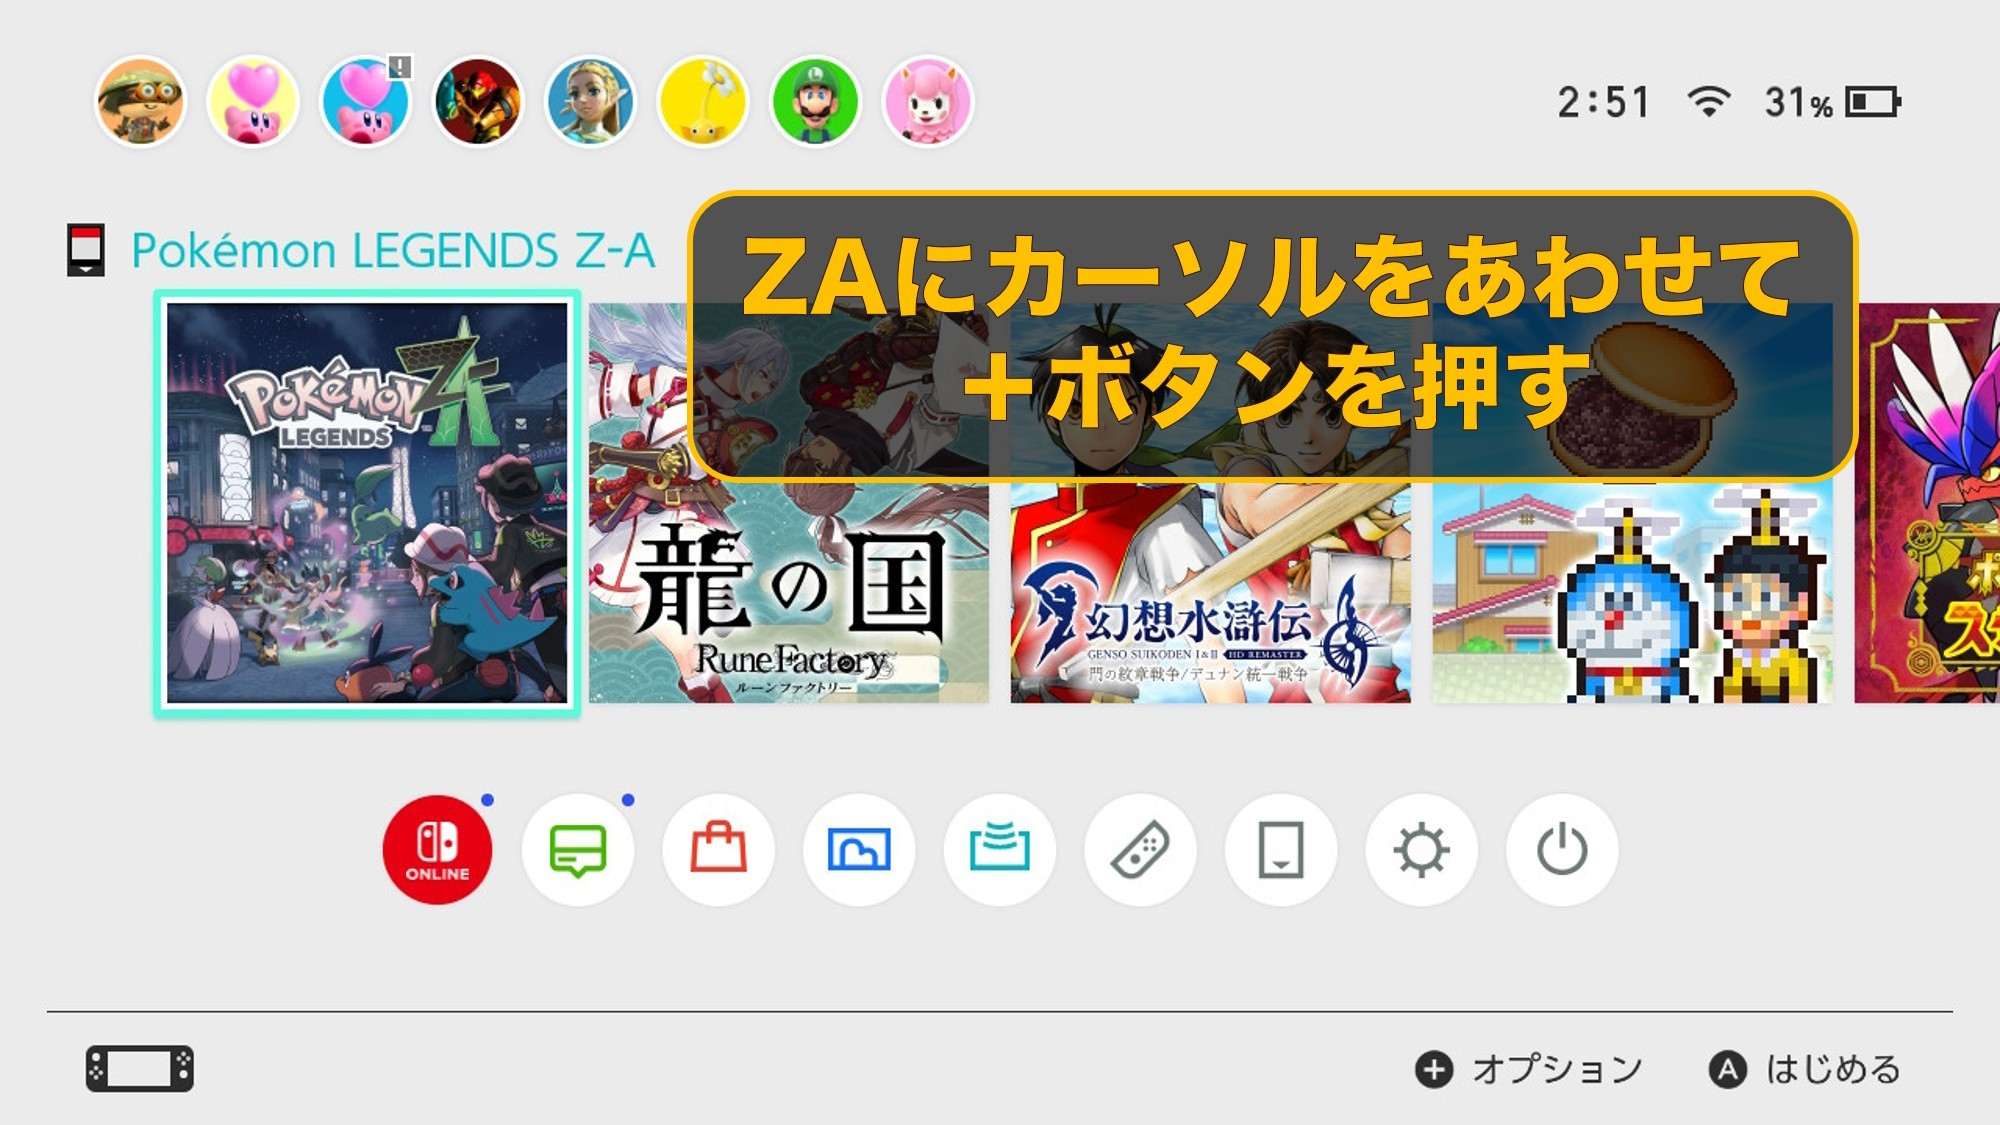Viewport: 2000px width, 1125px height.
Task: Open the Power options icon
Action: (1562, 850)
